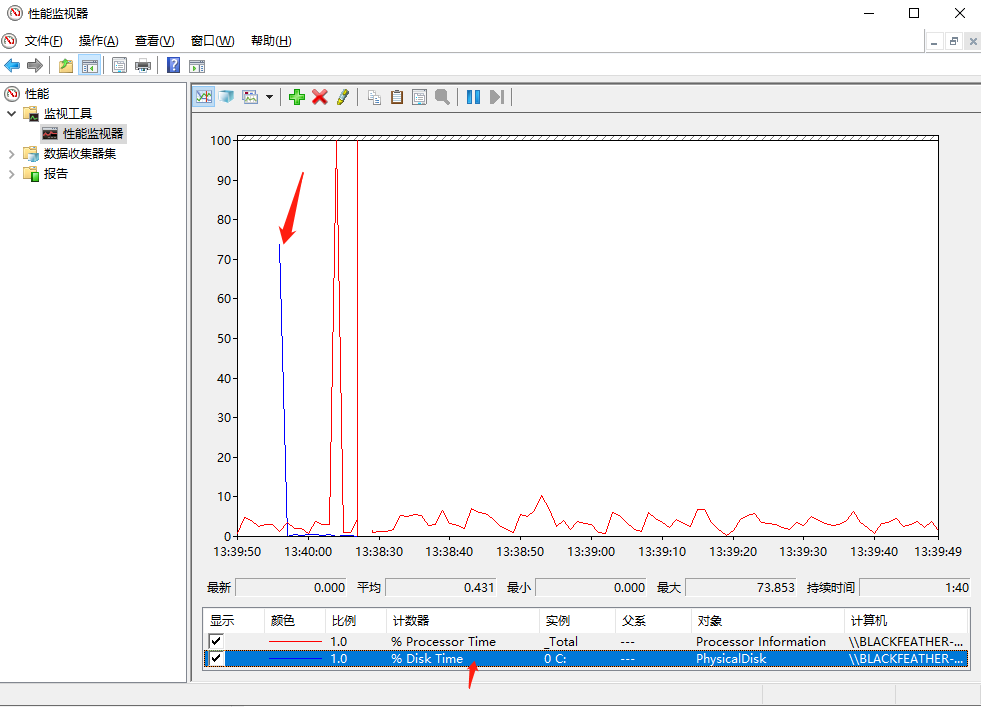Collapse the 监视工具 tree node

(11, 114)
